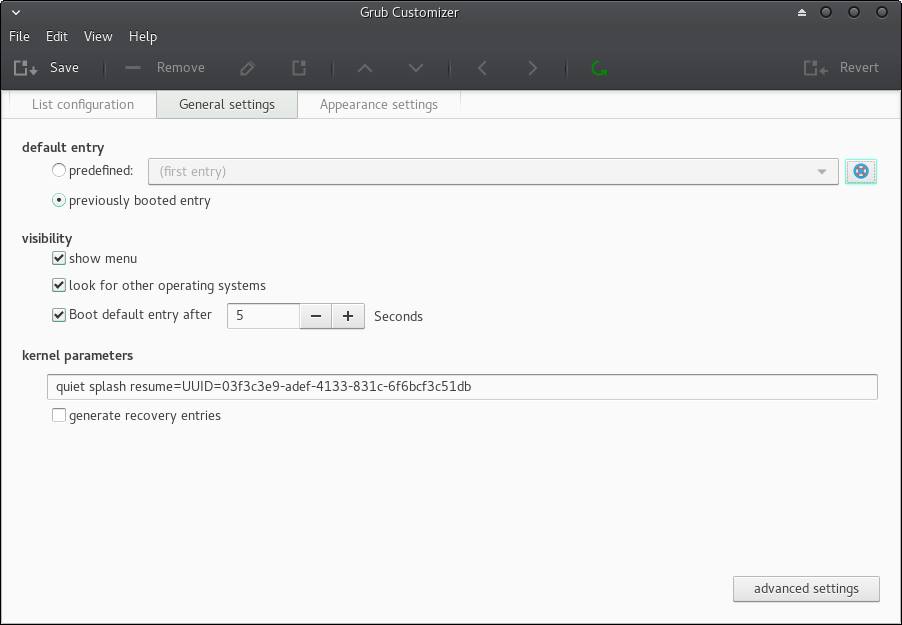Decrease boot timeout with minus button
902x625 pixels.
click(x=316, y=316)
